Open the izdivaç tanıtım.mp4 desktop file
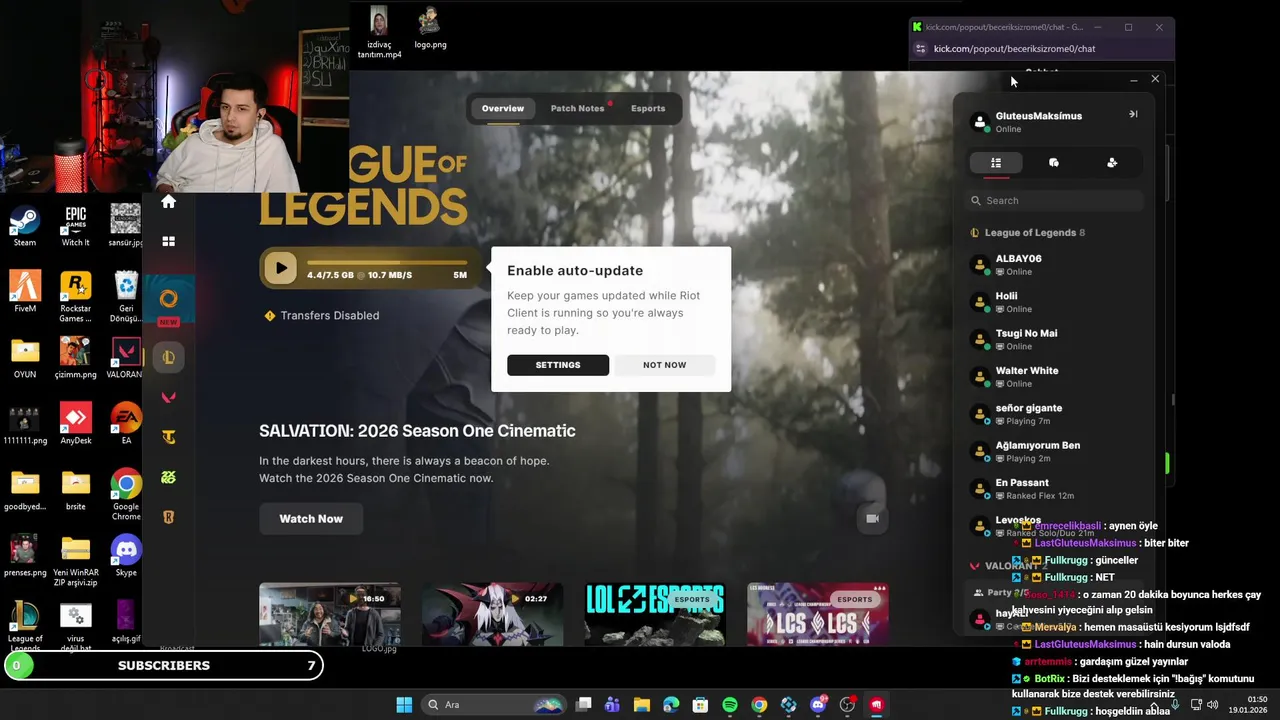The width and height of the screenshot is (1280, 720). [x=379, y=33]
